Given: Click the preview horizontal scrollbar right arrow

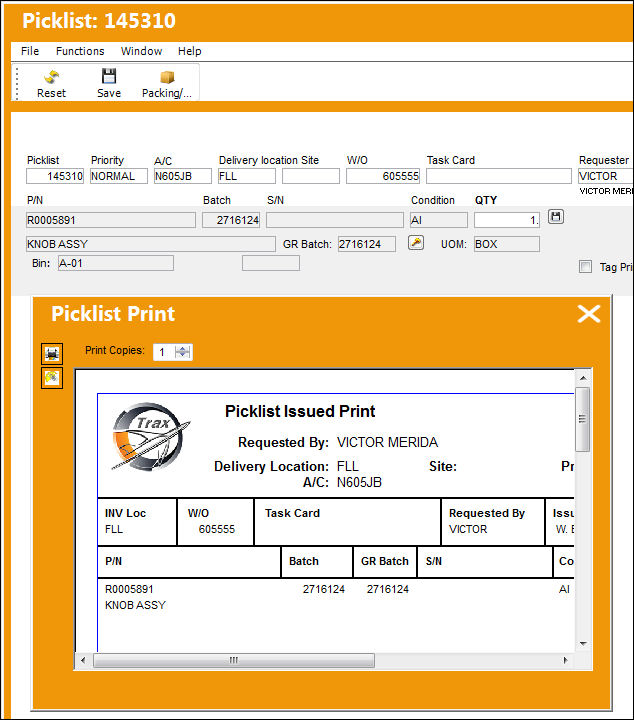Looking at the screenshot, I should click(566, 660).
